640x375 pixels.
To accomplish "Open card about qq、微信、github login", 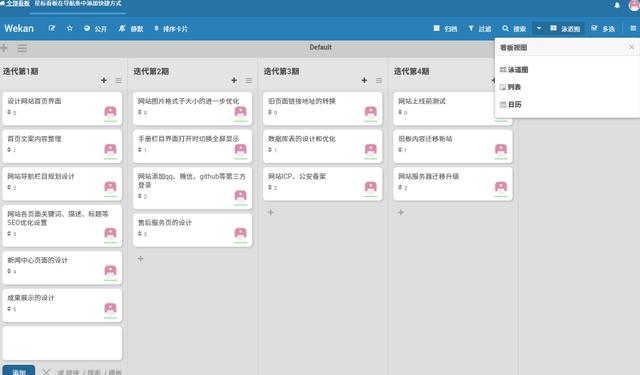I will pos(192,188).
